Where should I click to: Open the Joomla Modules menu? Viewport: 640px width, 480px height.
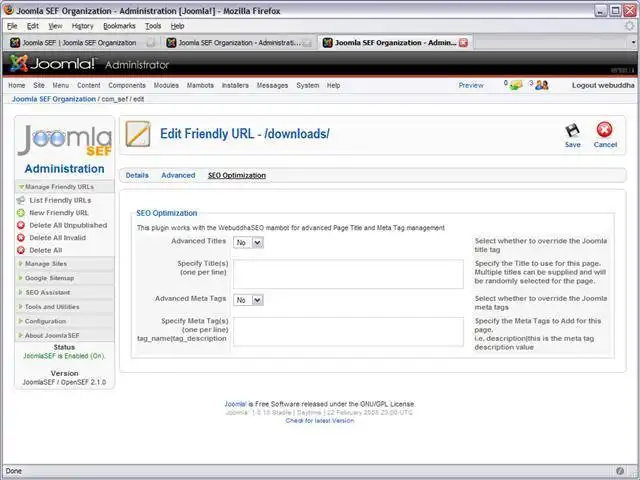point(166,85)
